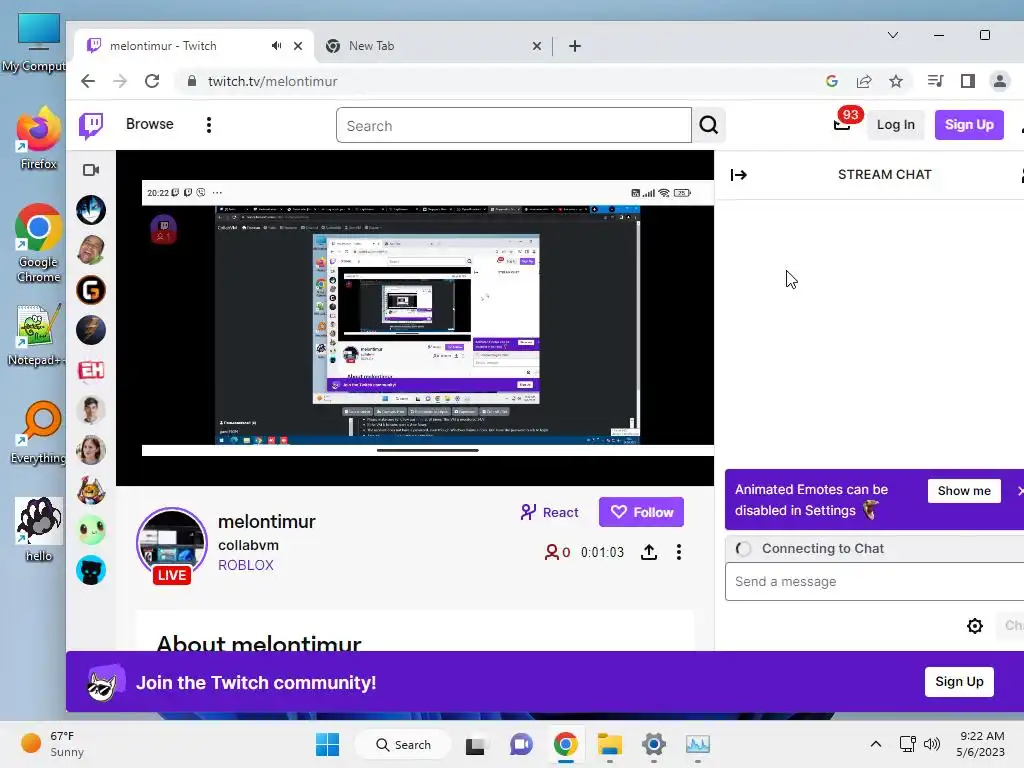Open File Explorer from taskbar

609,744
